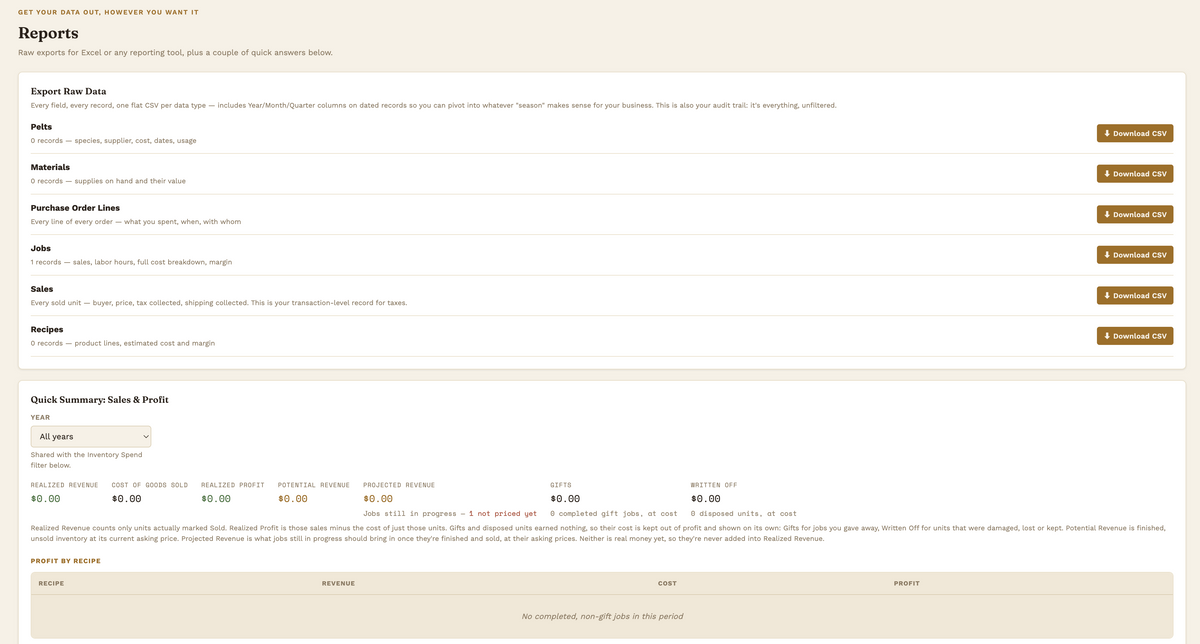Click the Profit column header in profit table
Viewport: 1200px width, 644px height.
tap(906, 583)
